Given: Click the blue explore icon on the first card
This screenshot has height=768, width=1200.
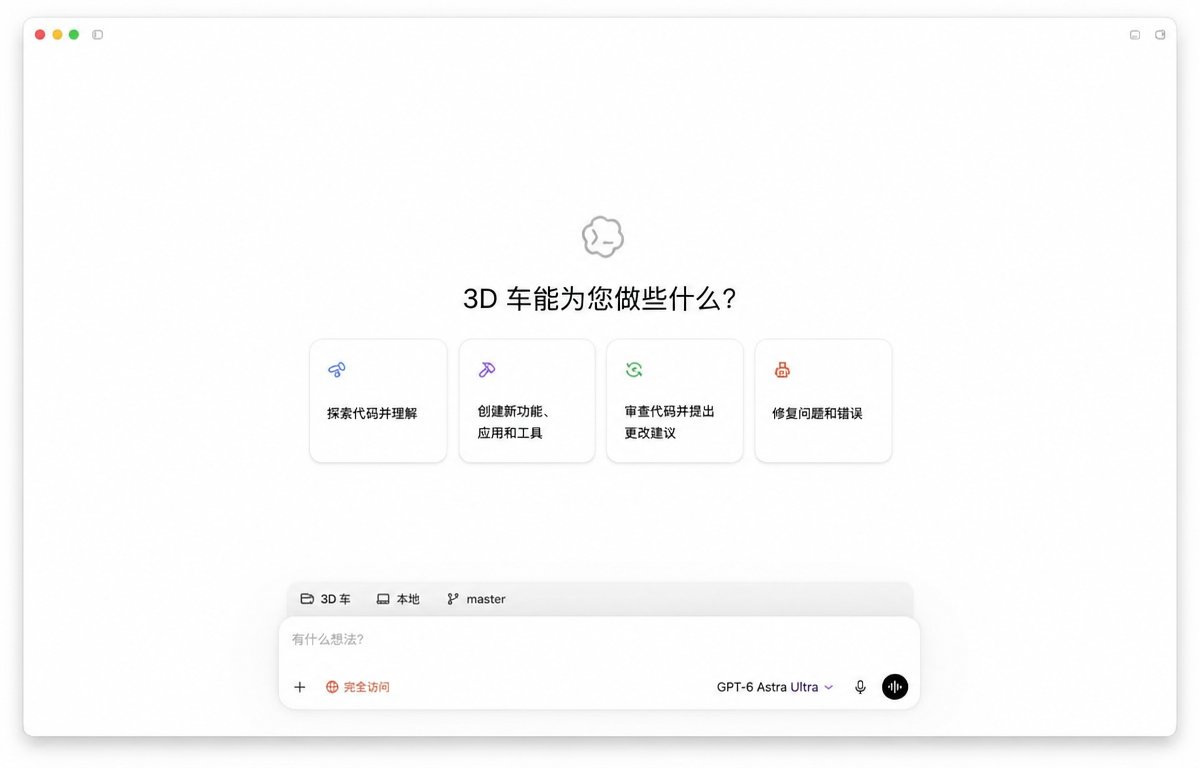Looking at the screenshot, I should (x=337, y=370).
